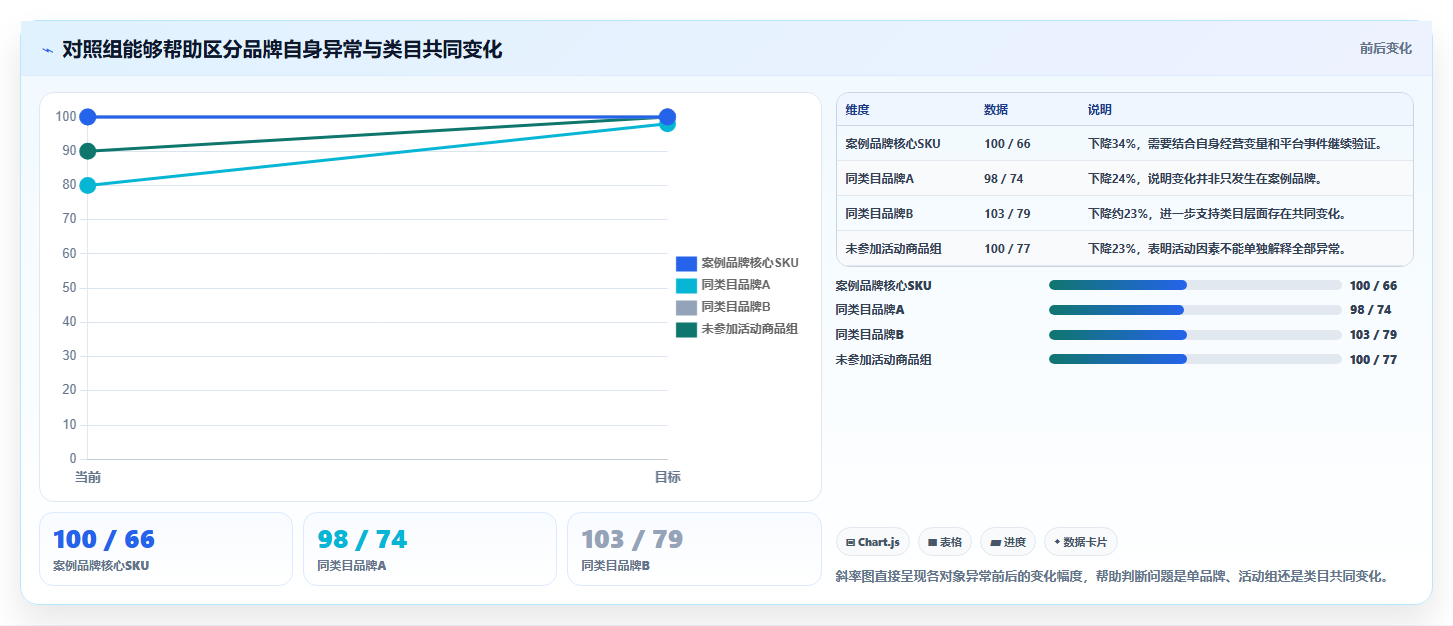Select table cell 案例品牌核心SKU

click(x=892, y=144)
